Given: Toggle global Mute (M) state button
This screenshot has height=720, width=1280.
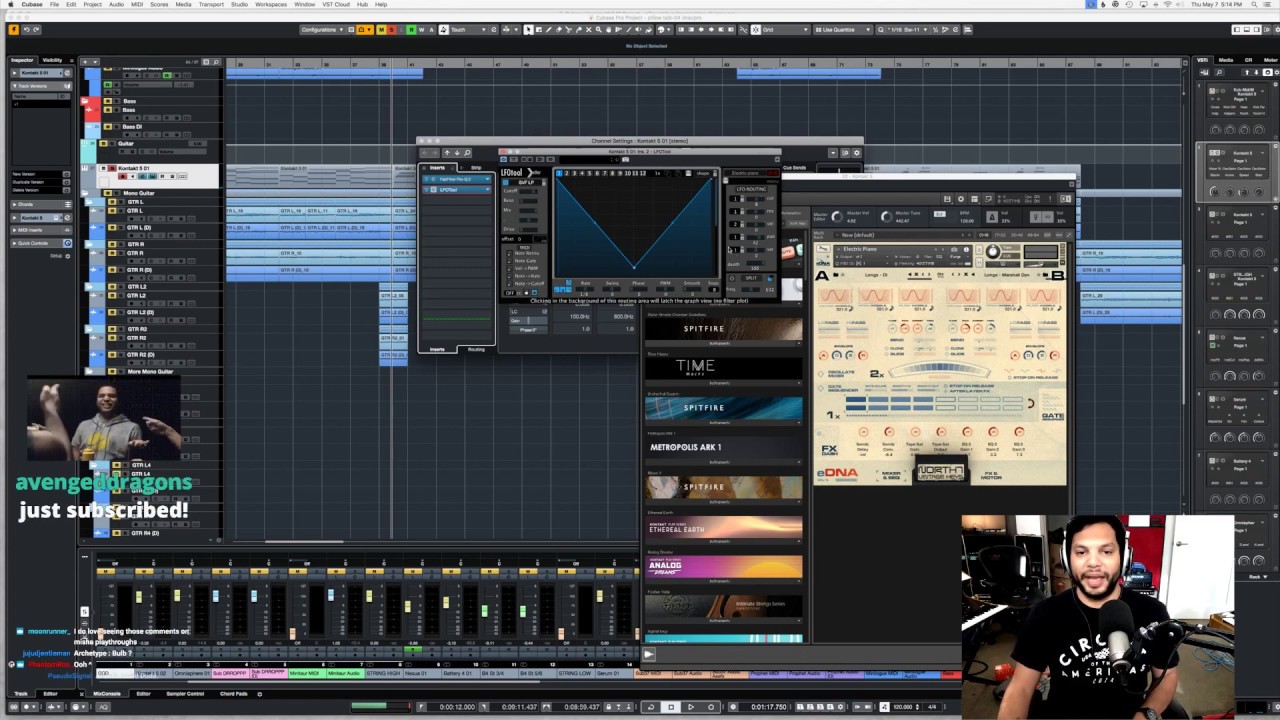Looking at the screenshot, I should click(x=381, y=30).
